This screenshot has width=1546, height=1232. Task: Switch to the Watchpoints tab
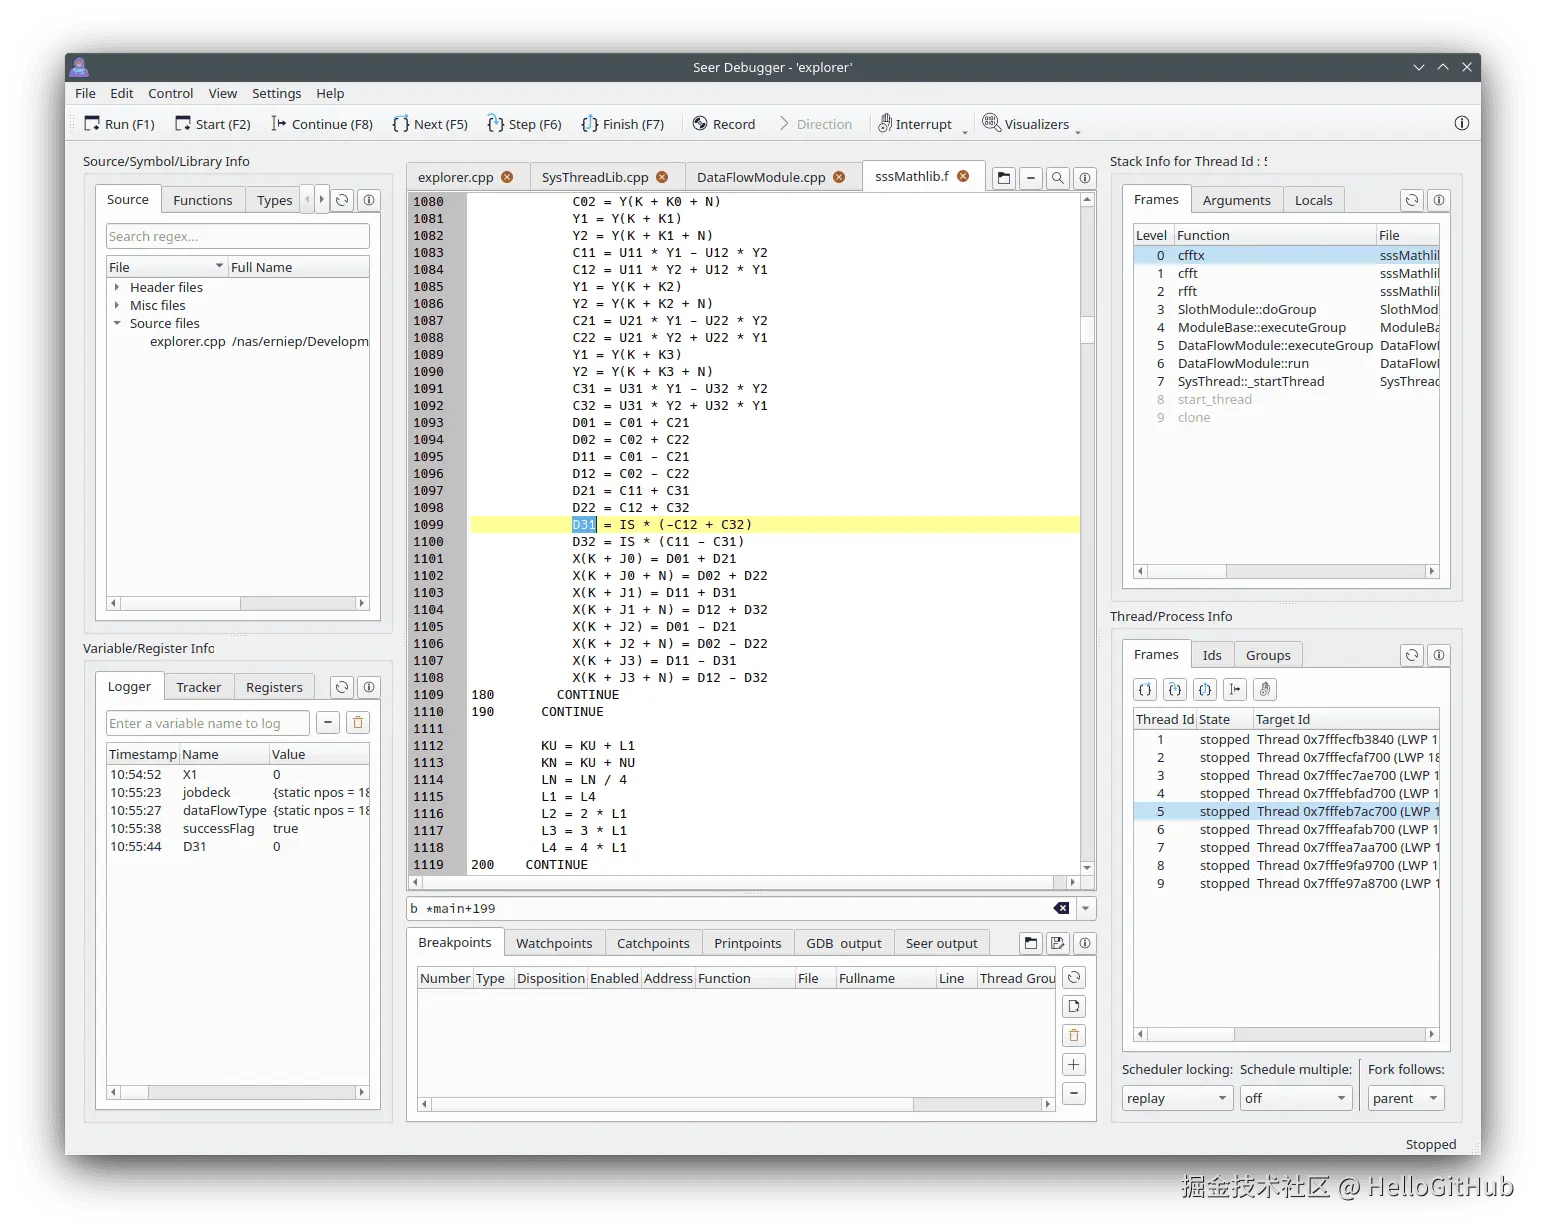point(554,943)
